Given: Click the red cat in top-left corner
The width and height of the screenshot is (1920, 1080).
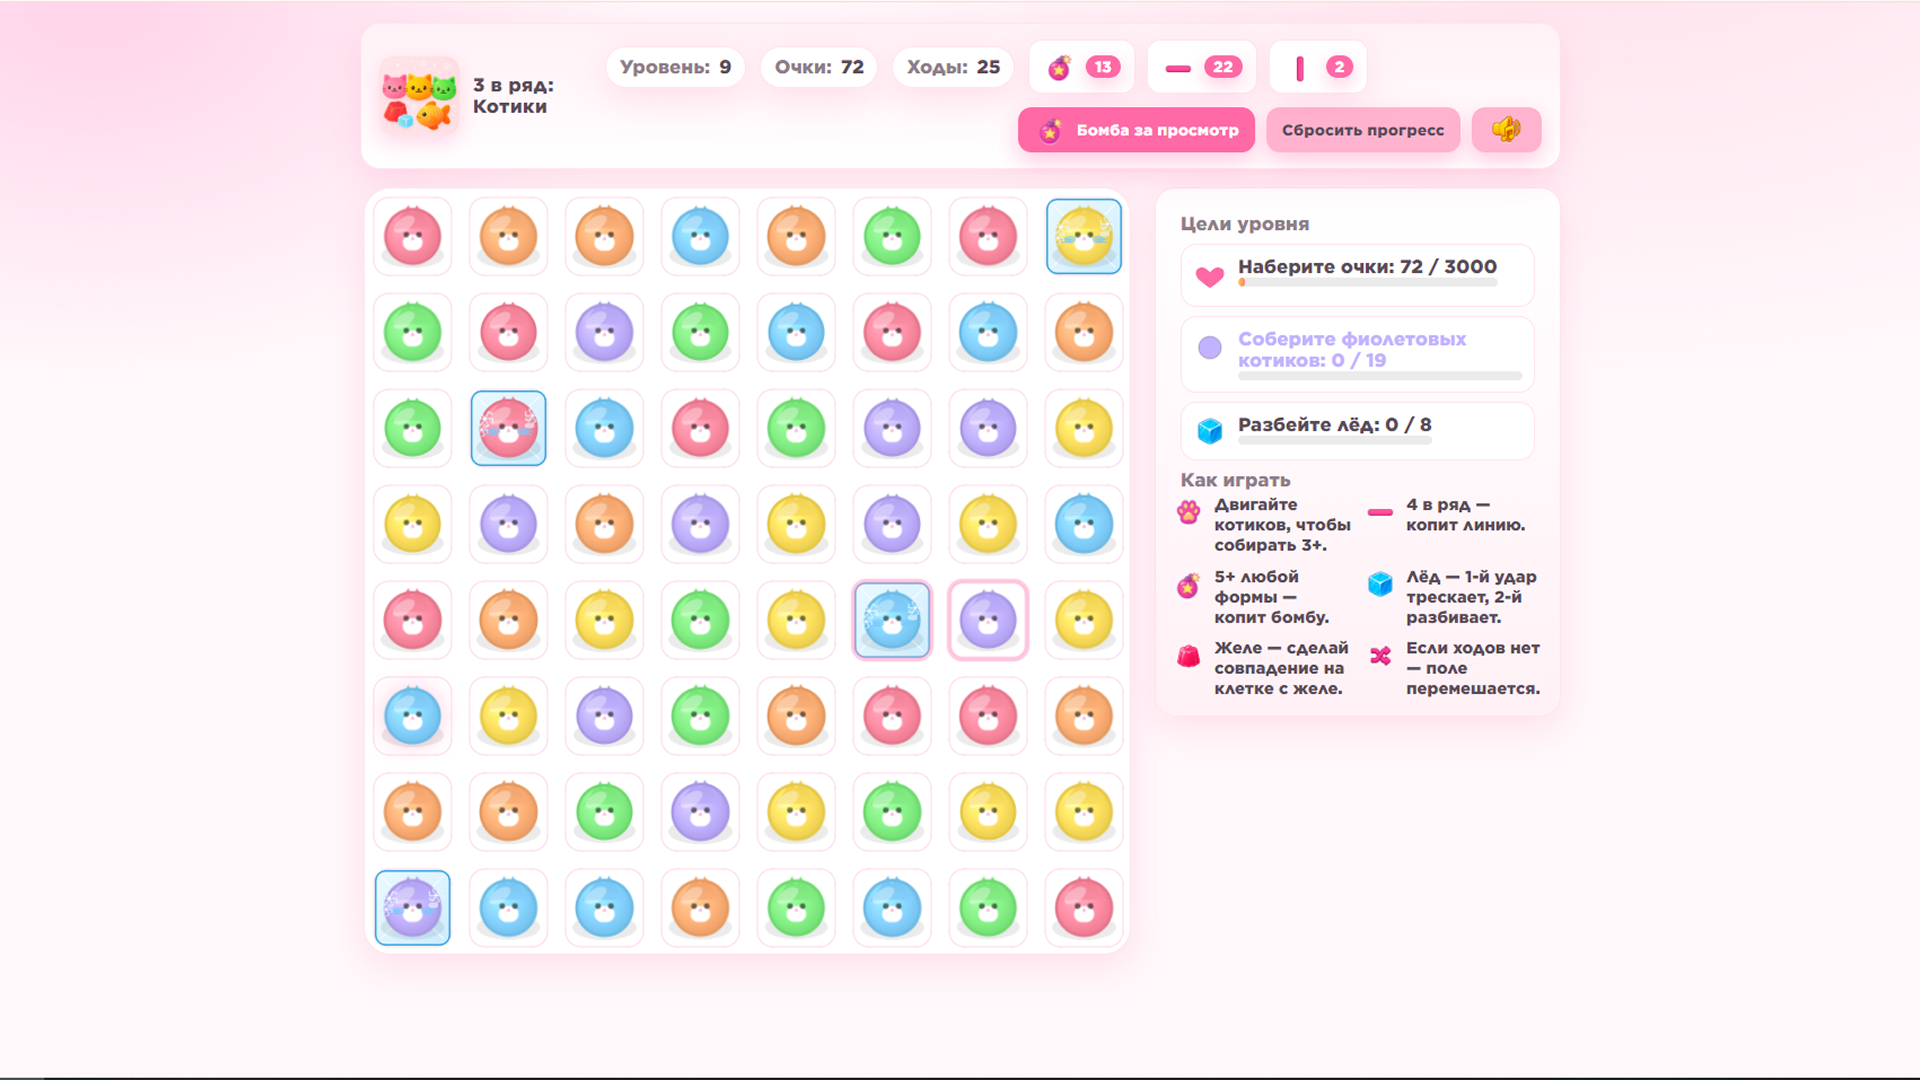Looking at the screenshot, I should click(412, 236).
